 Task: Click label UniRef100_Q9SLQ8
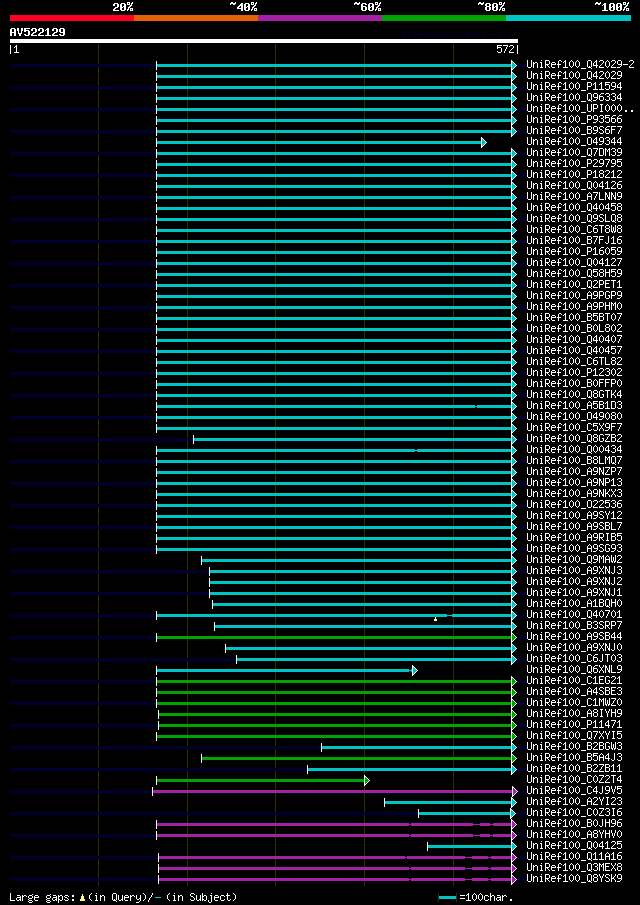[574, 219]
